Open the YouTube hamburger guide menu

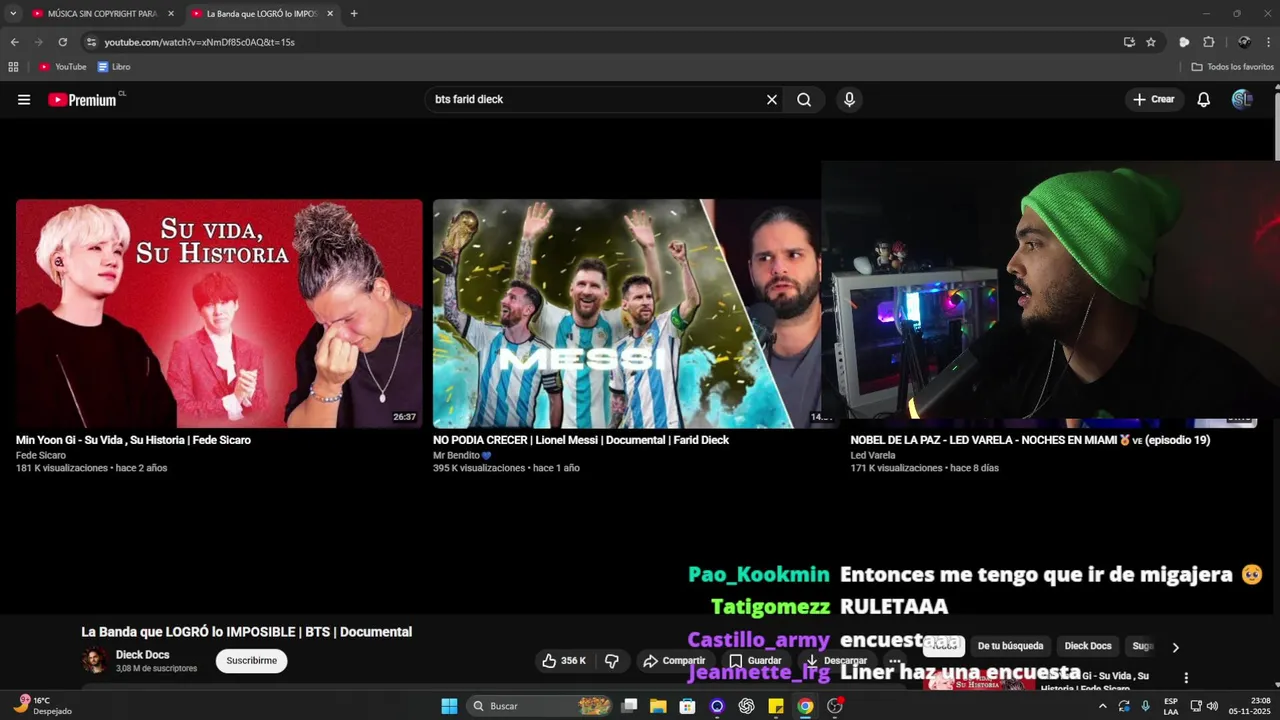24,100
